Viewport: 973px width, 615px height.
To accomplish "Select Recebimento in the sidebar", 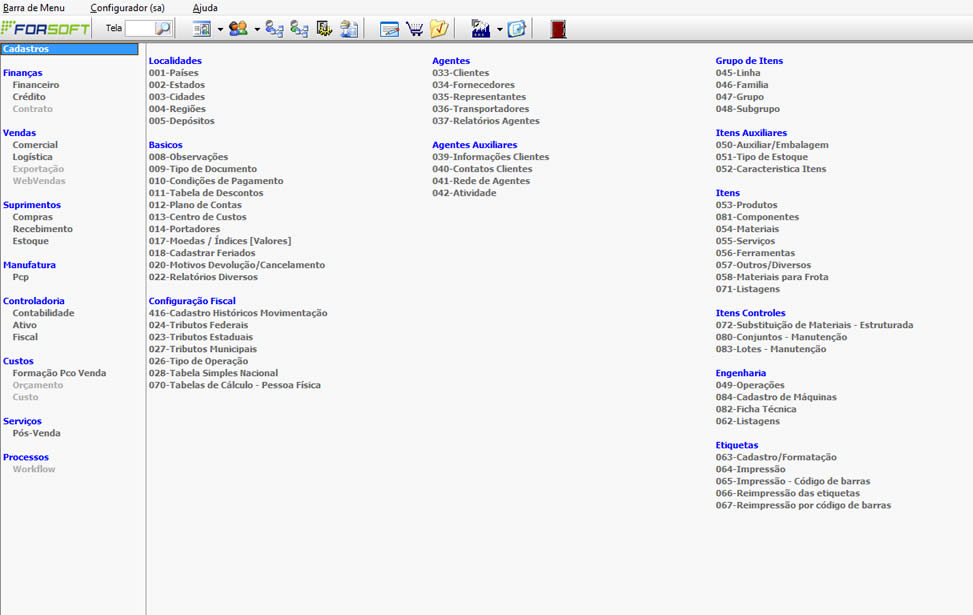I will pos(43,229).
